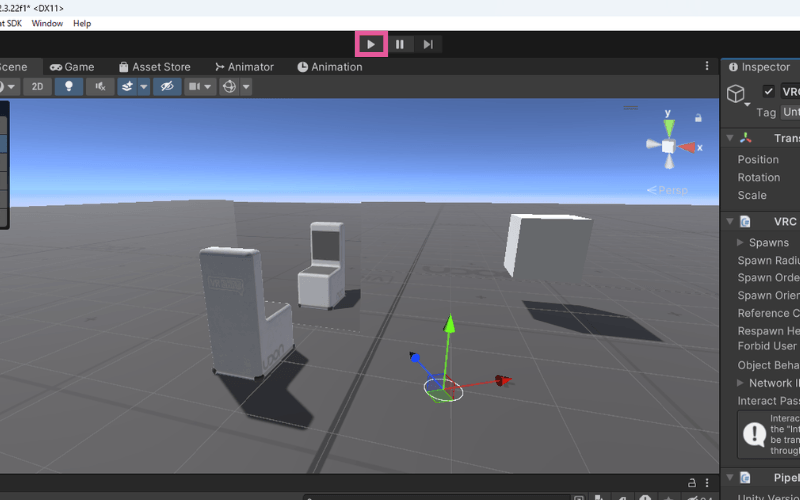800x500 pixels.
Task: Expand the Network I foldout
Action: tap(740, 383)
